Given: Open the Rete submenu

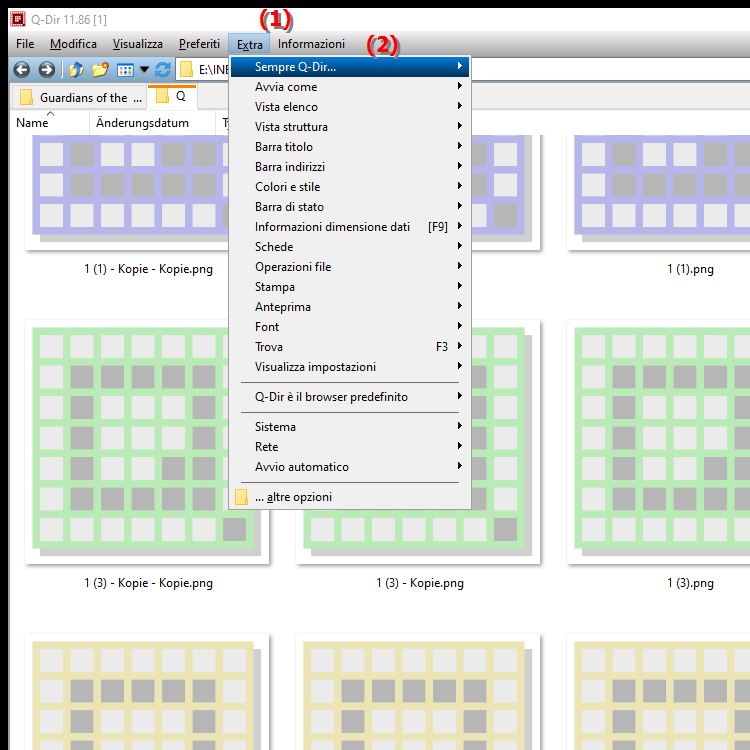Looking at the screenshot, I should pos(350,447).
